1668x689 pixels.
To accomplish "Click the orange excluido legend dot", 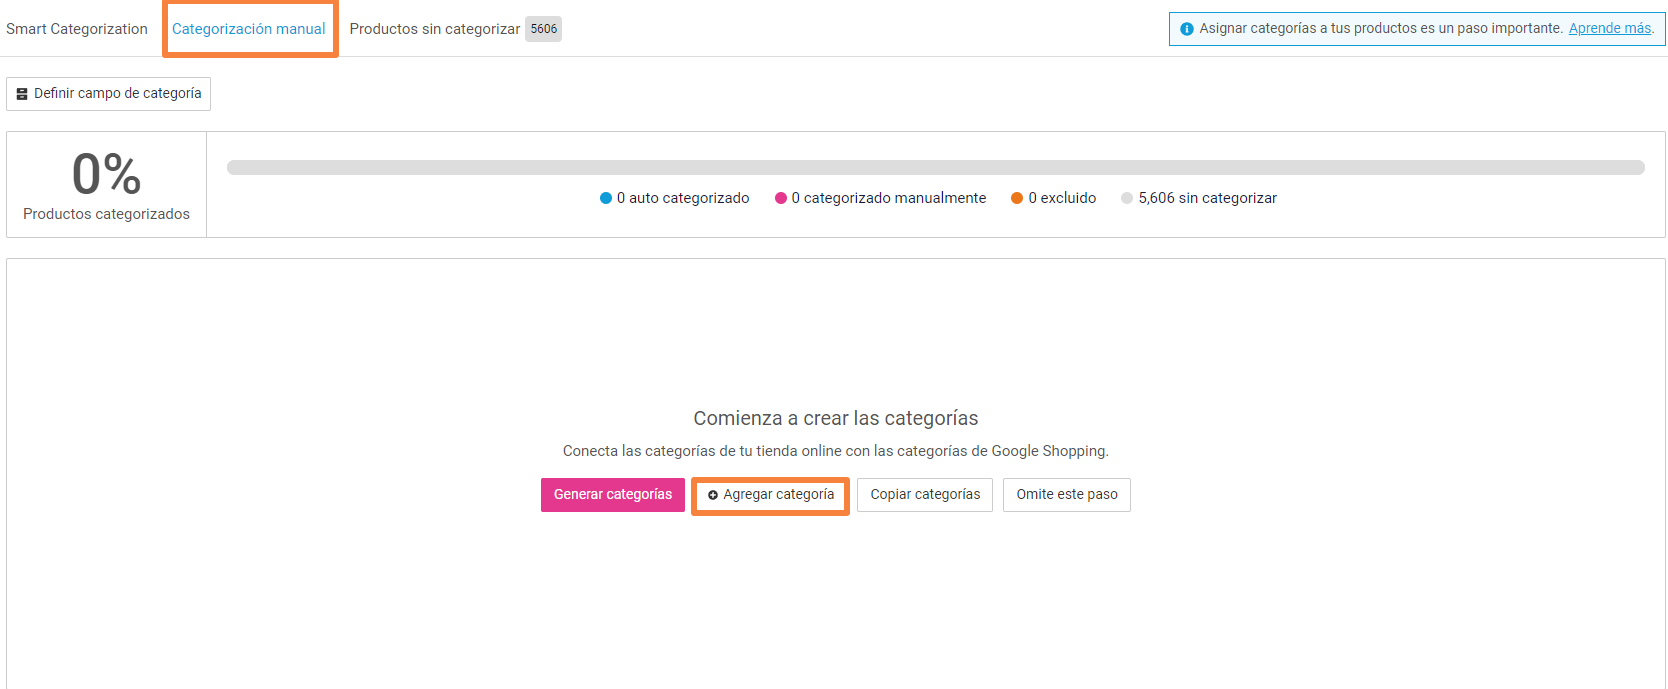I will pos(1017,198).
